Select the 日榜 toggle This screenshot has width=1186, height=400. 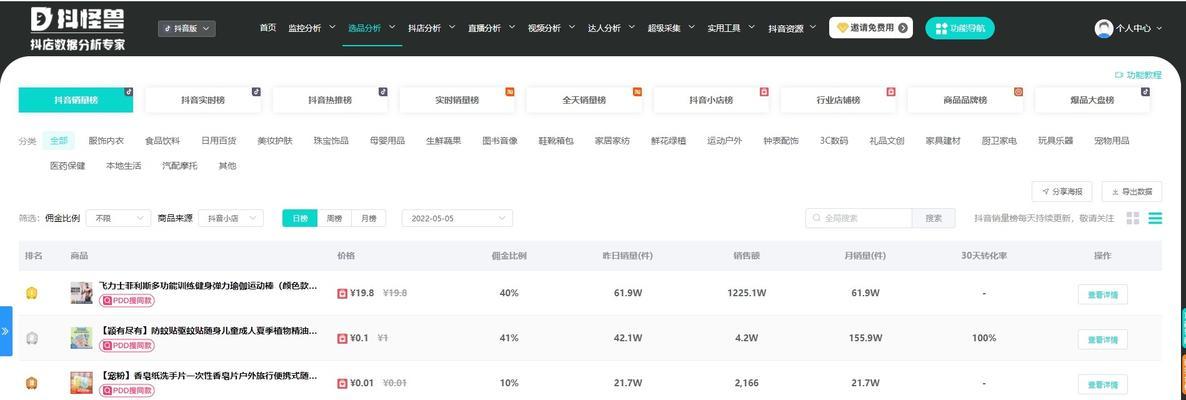pyautogui.click(x=300, y=218)
